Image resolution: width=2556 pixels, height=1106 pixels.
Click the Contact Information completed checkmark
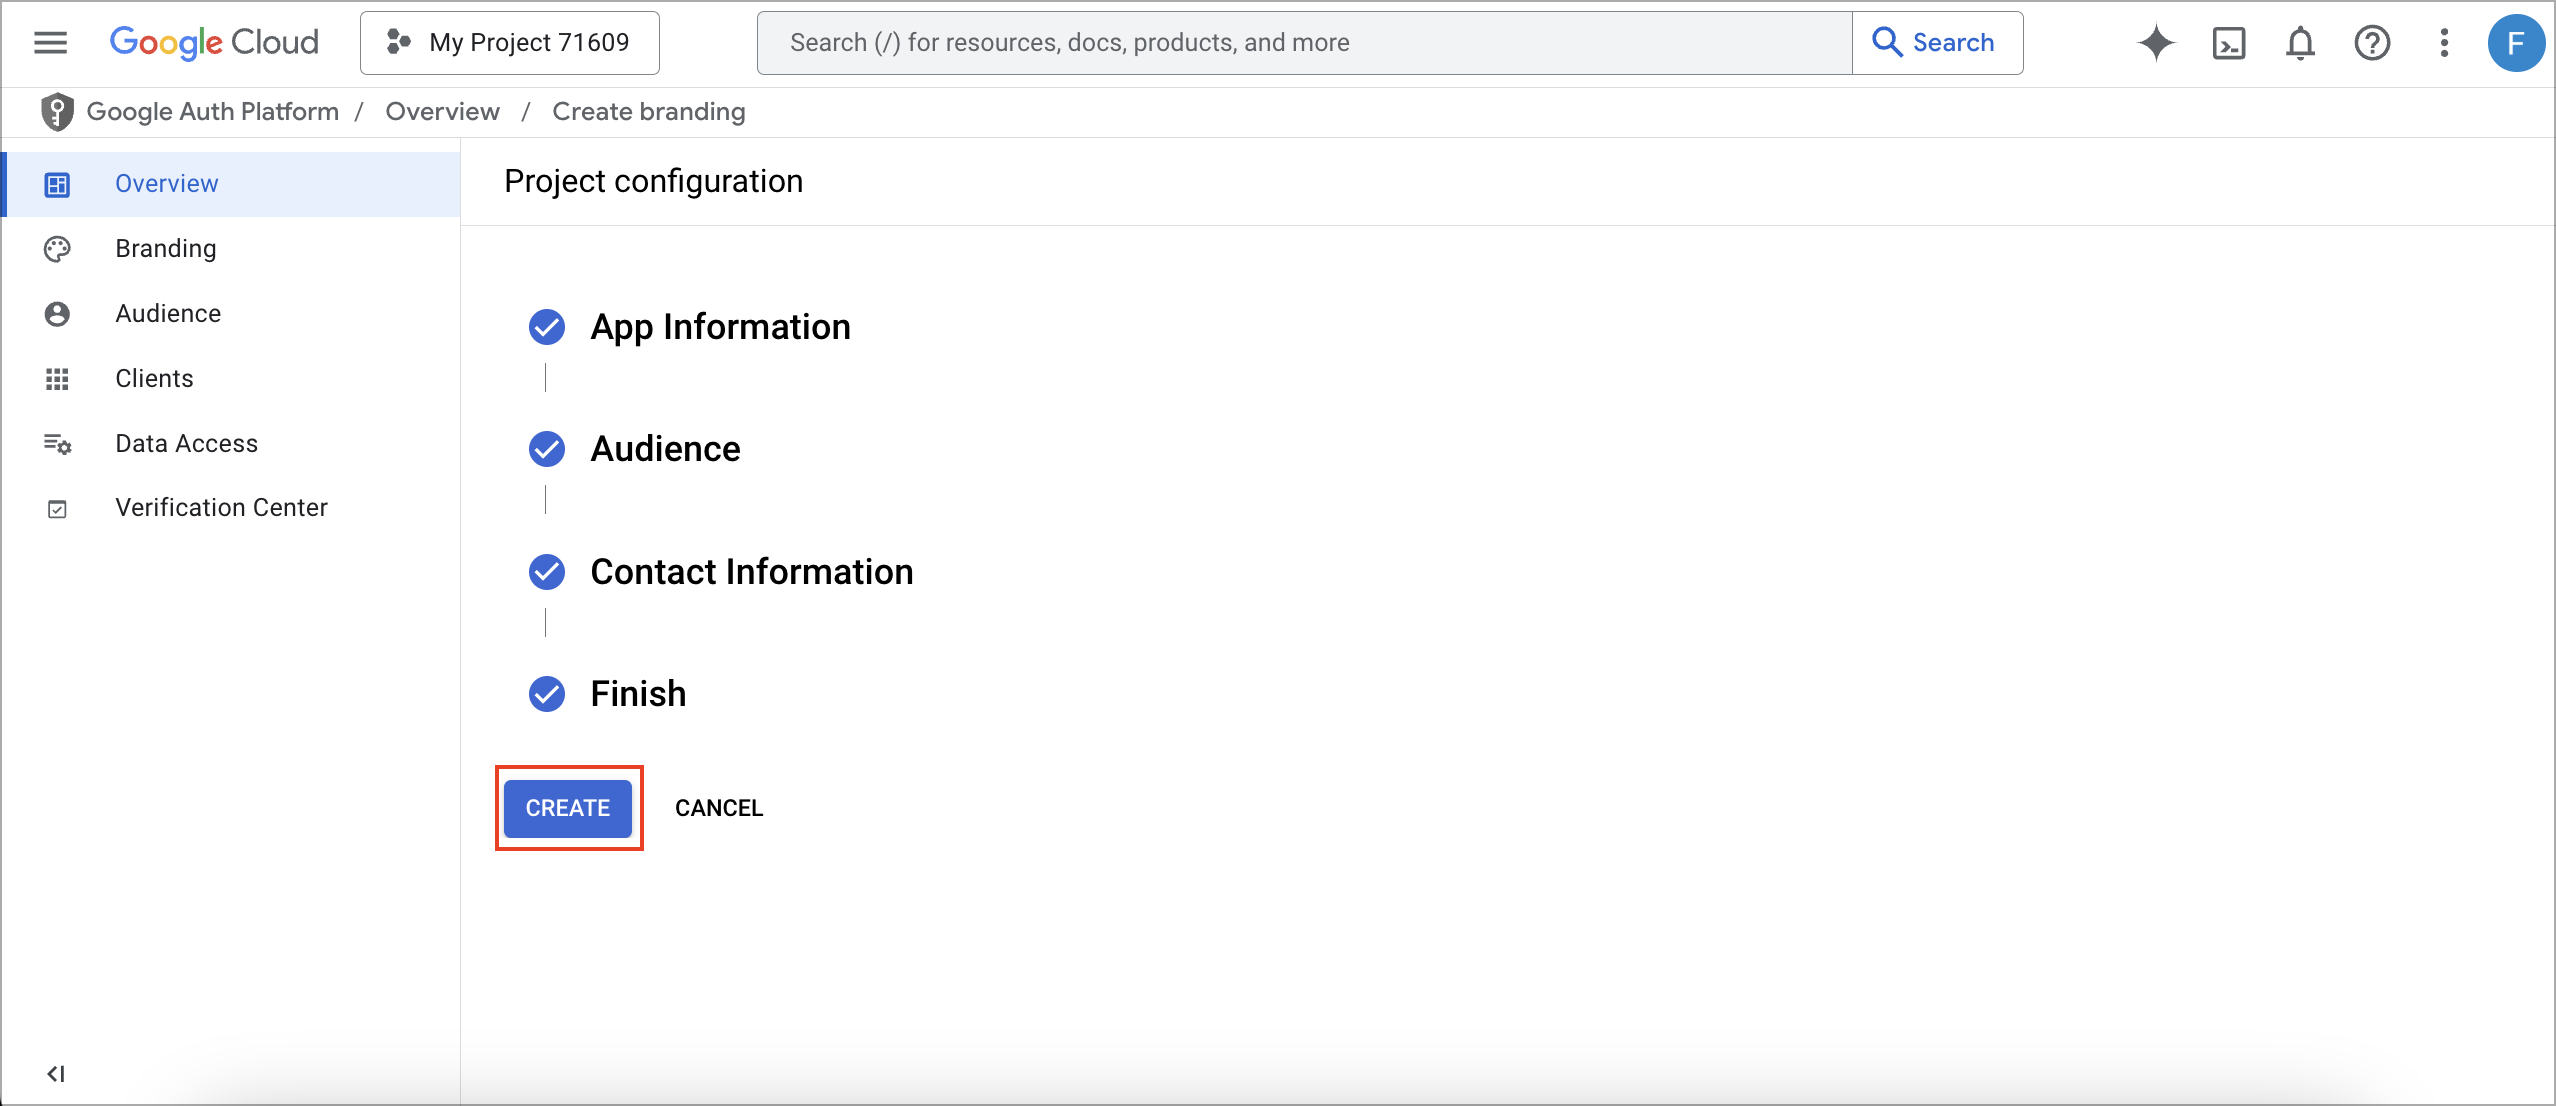click(x=547, y=572)
